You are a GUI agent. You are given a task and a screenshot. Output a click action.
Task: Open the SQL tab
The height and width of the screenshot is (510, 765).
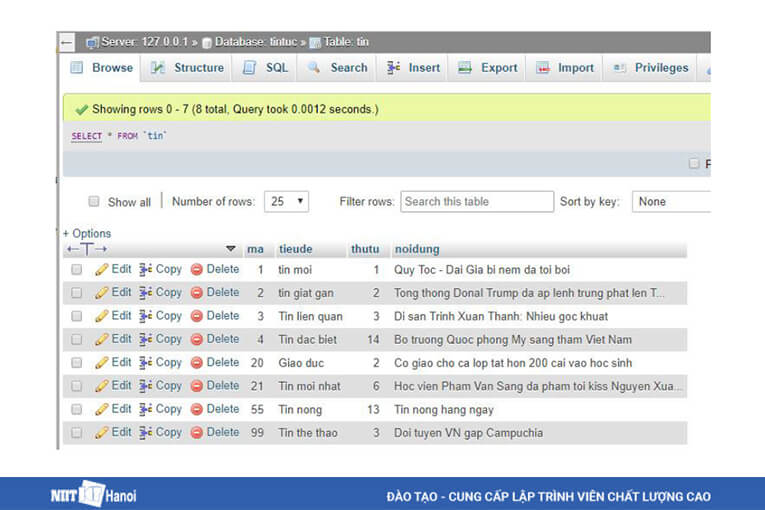pos(266,68)
